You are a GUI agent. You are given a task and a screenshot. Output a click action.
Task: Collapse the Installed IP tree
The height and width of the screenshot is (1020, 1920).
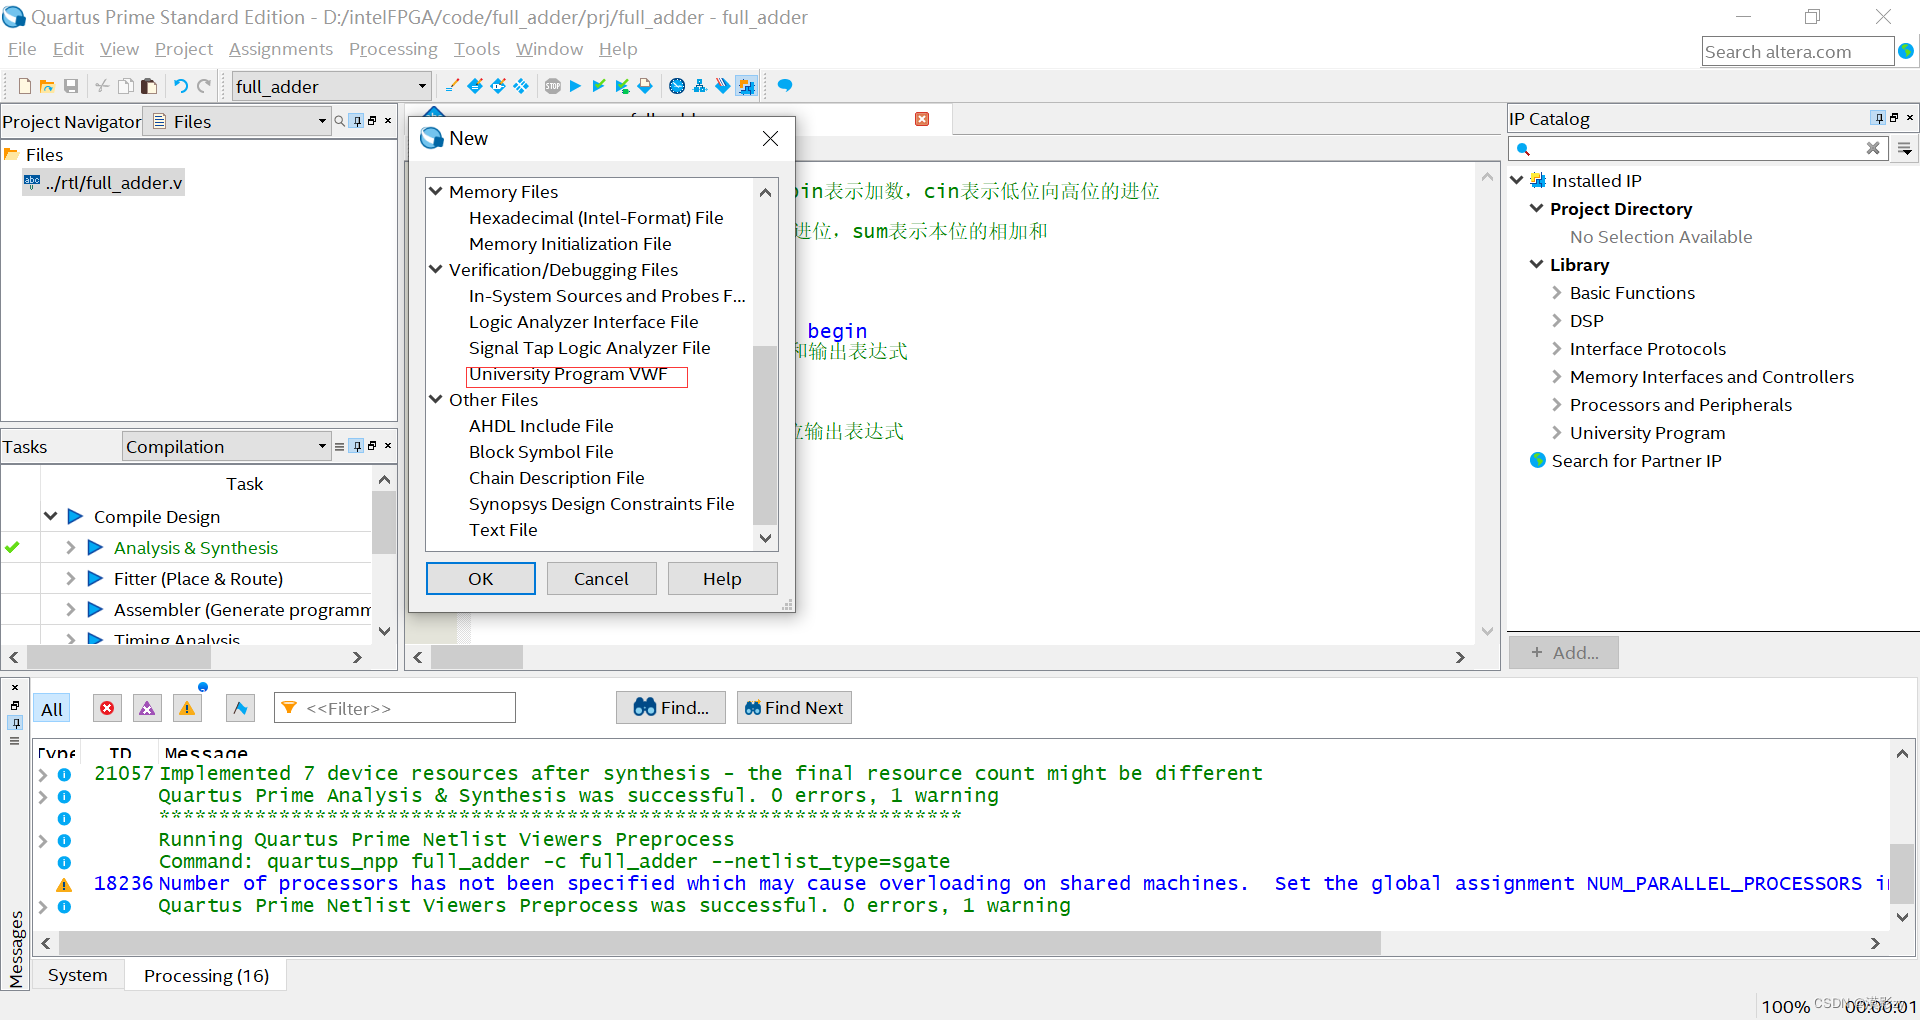coord(1517,181)
